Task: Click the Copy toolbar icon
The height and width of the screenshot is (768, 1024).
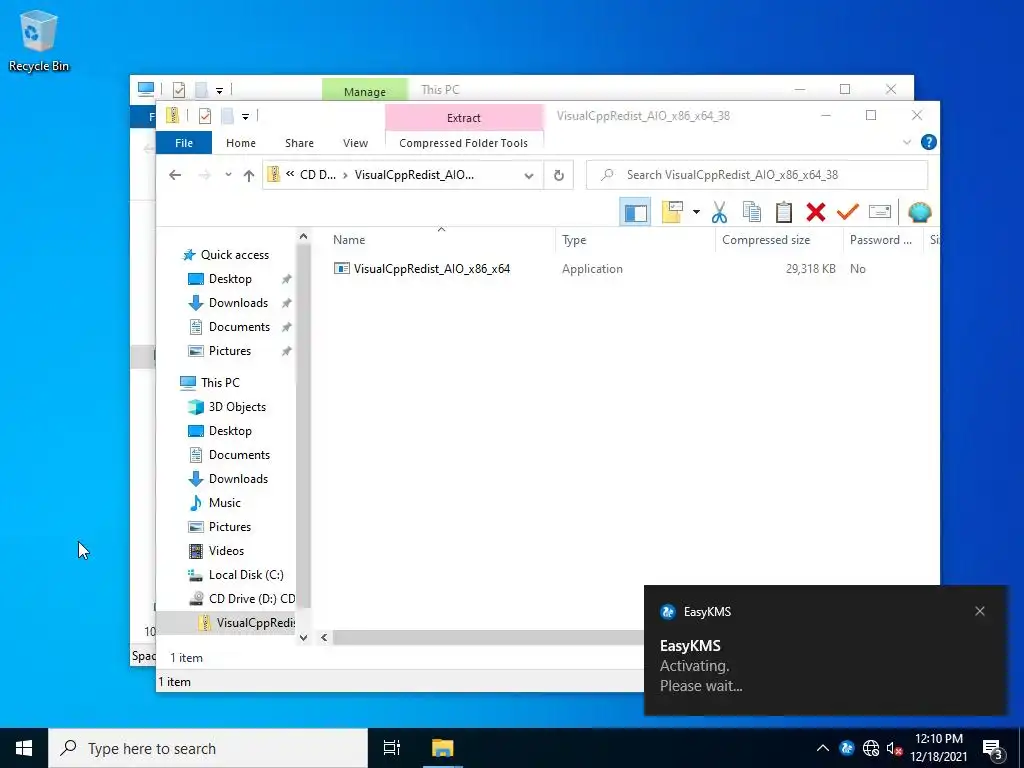Action: click(x=752, y=212)
